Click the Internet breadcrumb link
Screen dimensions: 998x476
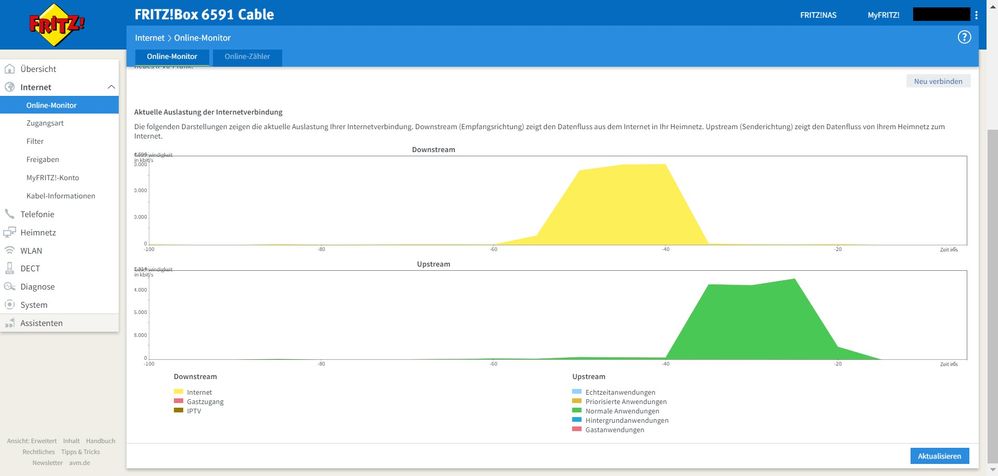(150, 38)
